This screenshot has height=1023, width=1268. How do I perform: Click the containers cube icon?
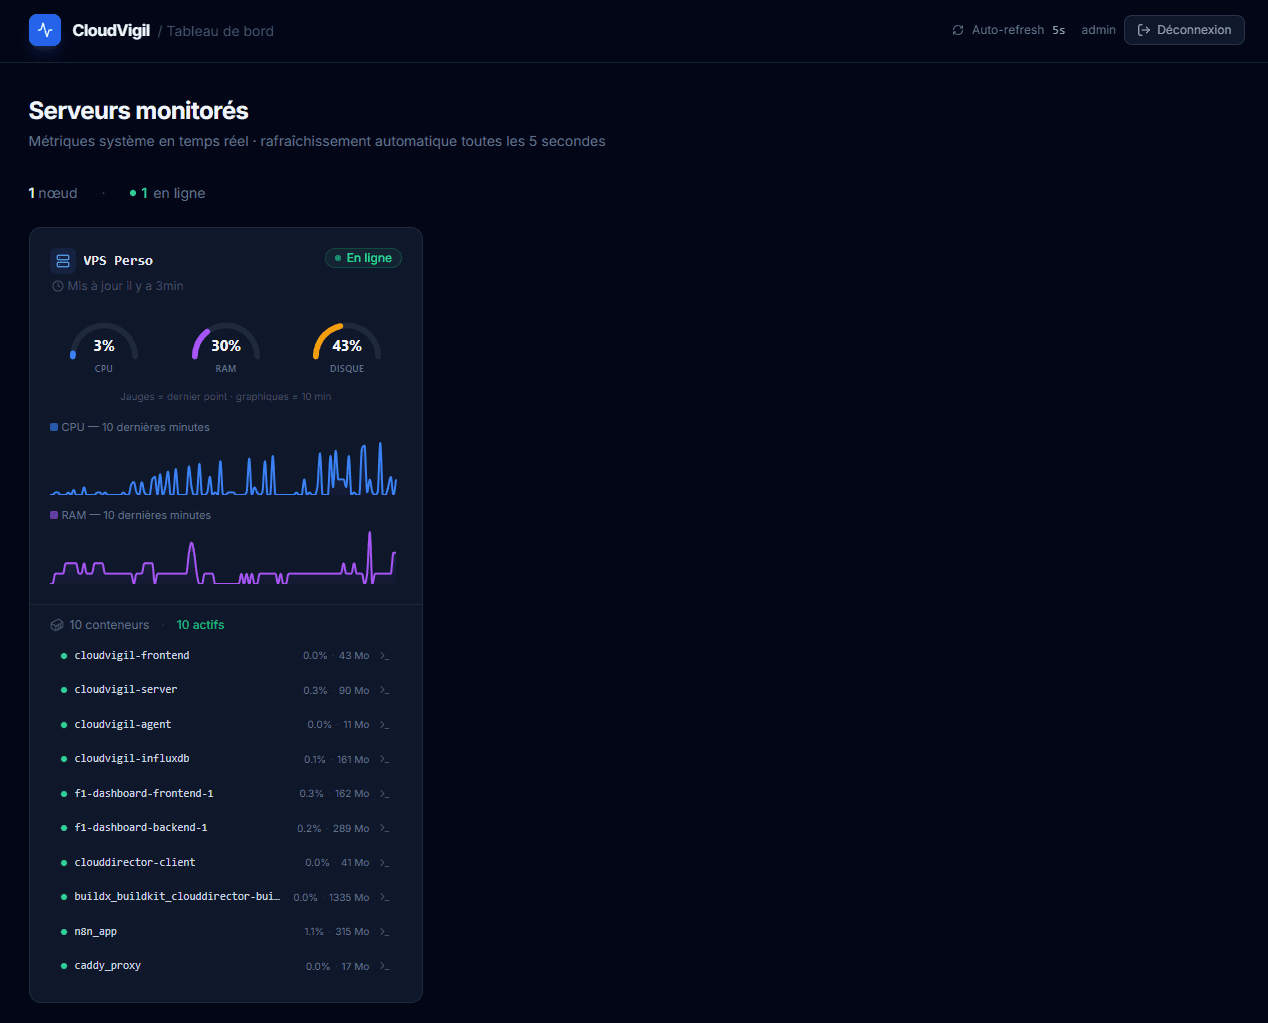[57, 625]
